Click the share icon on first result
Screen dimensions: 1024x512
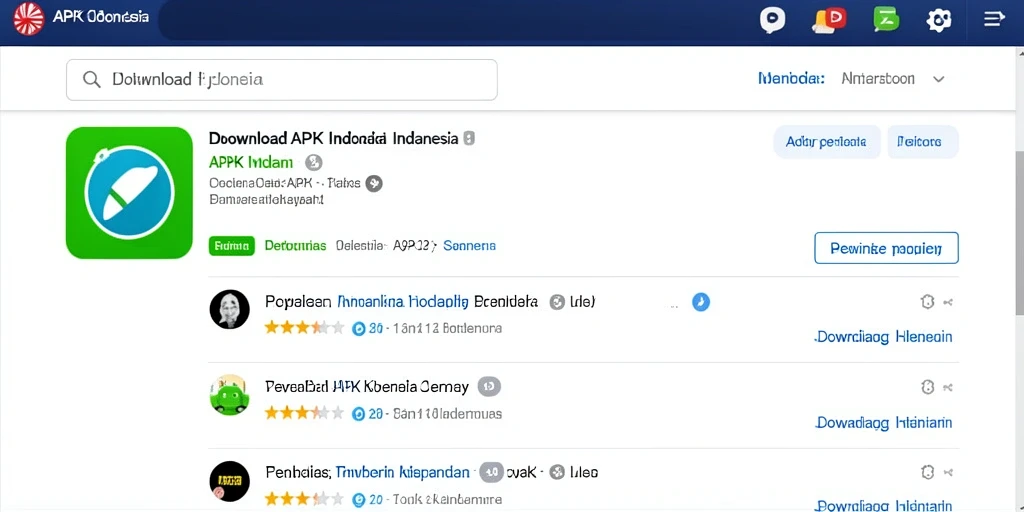coord(948,302)
